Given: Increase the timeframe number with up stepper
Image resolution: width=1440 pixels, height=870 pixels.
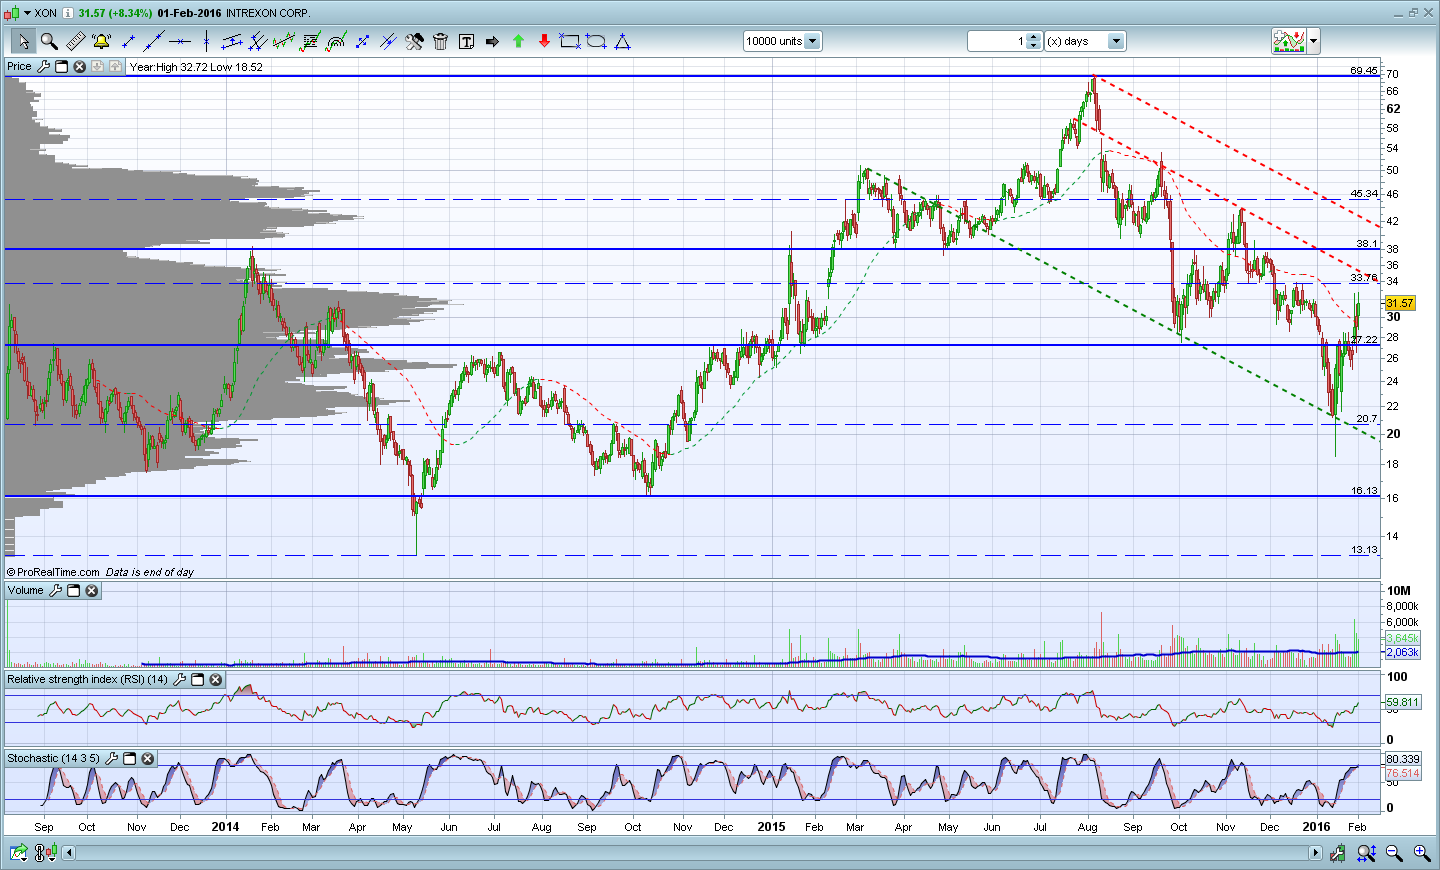Looking at the screenshot, I should point(1034,37).
